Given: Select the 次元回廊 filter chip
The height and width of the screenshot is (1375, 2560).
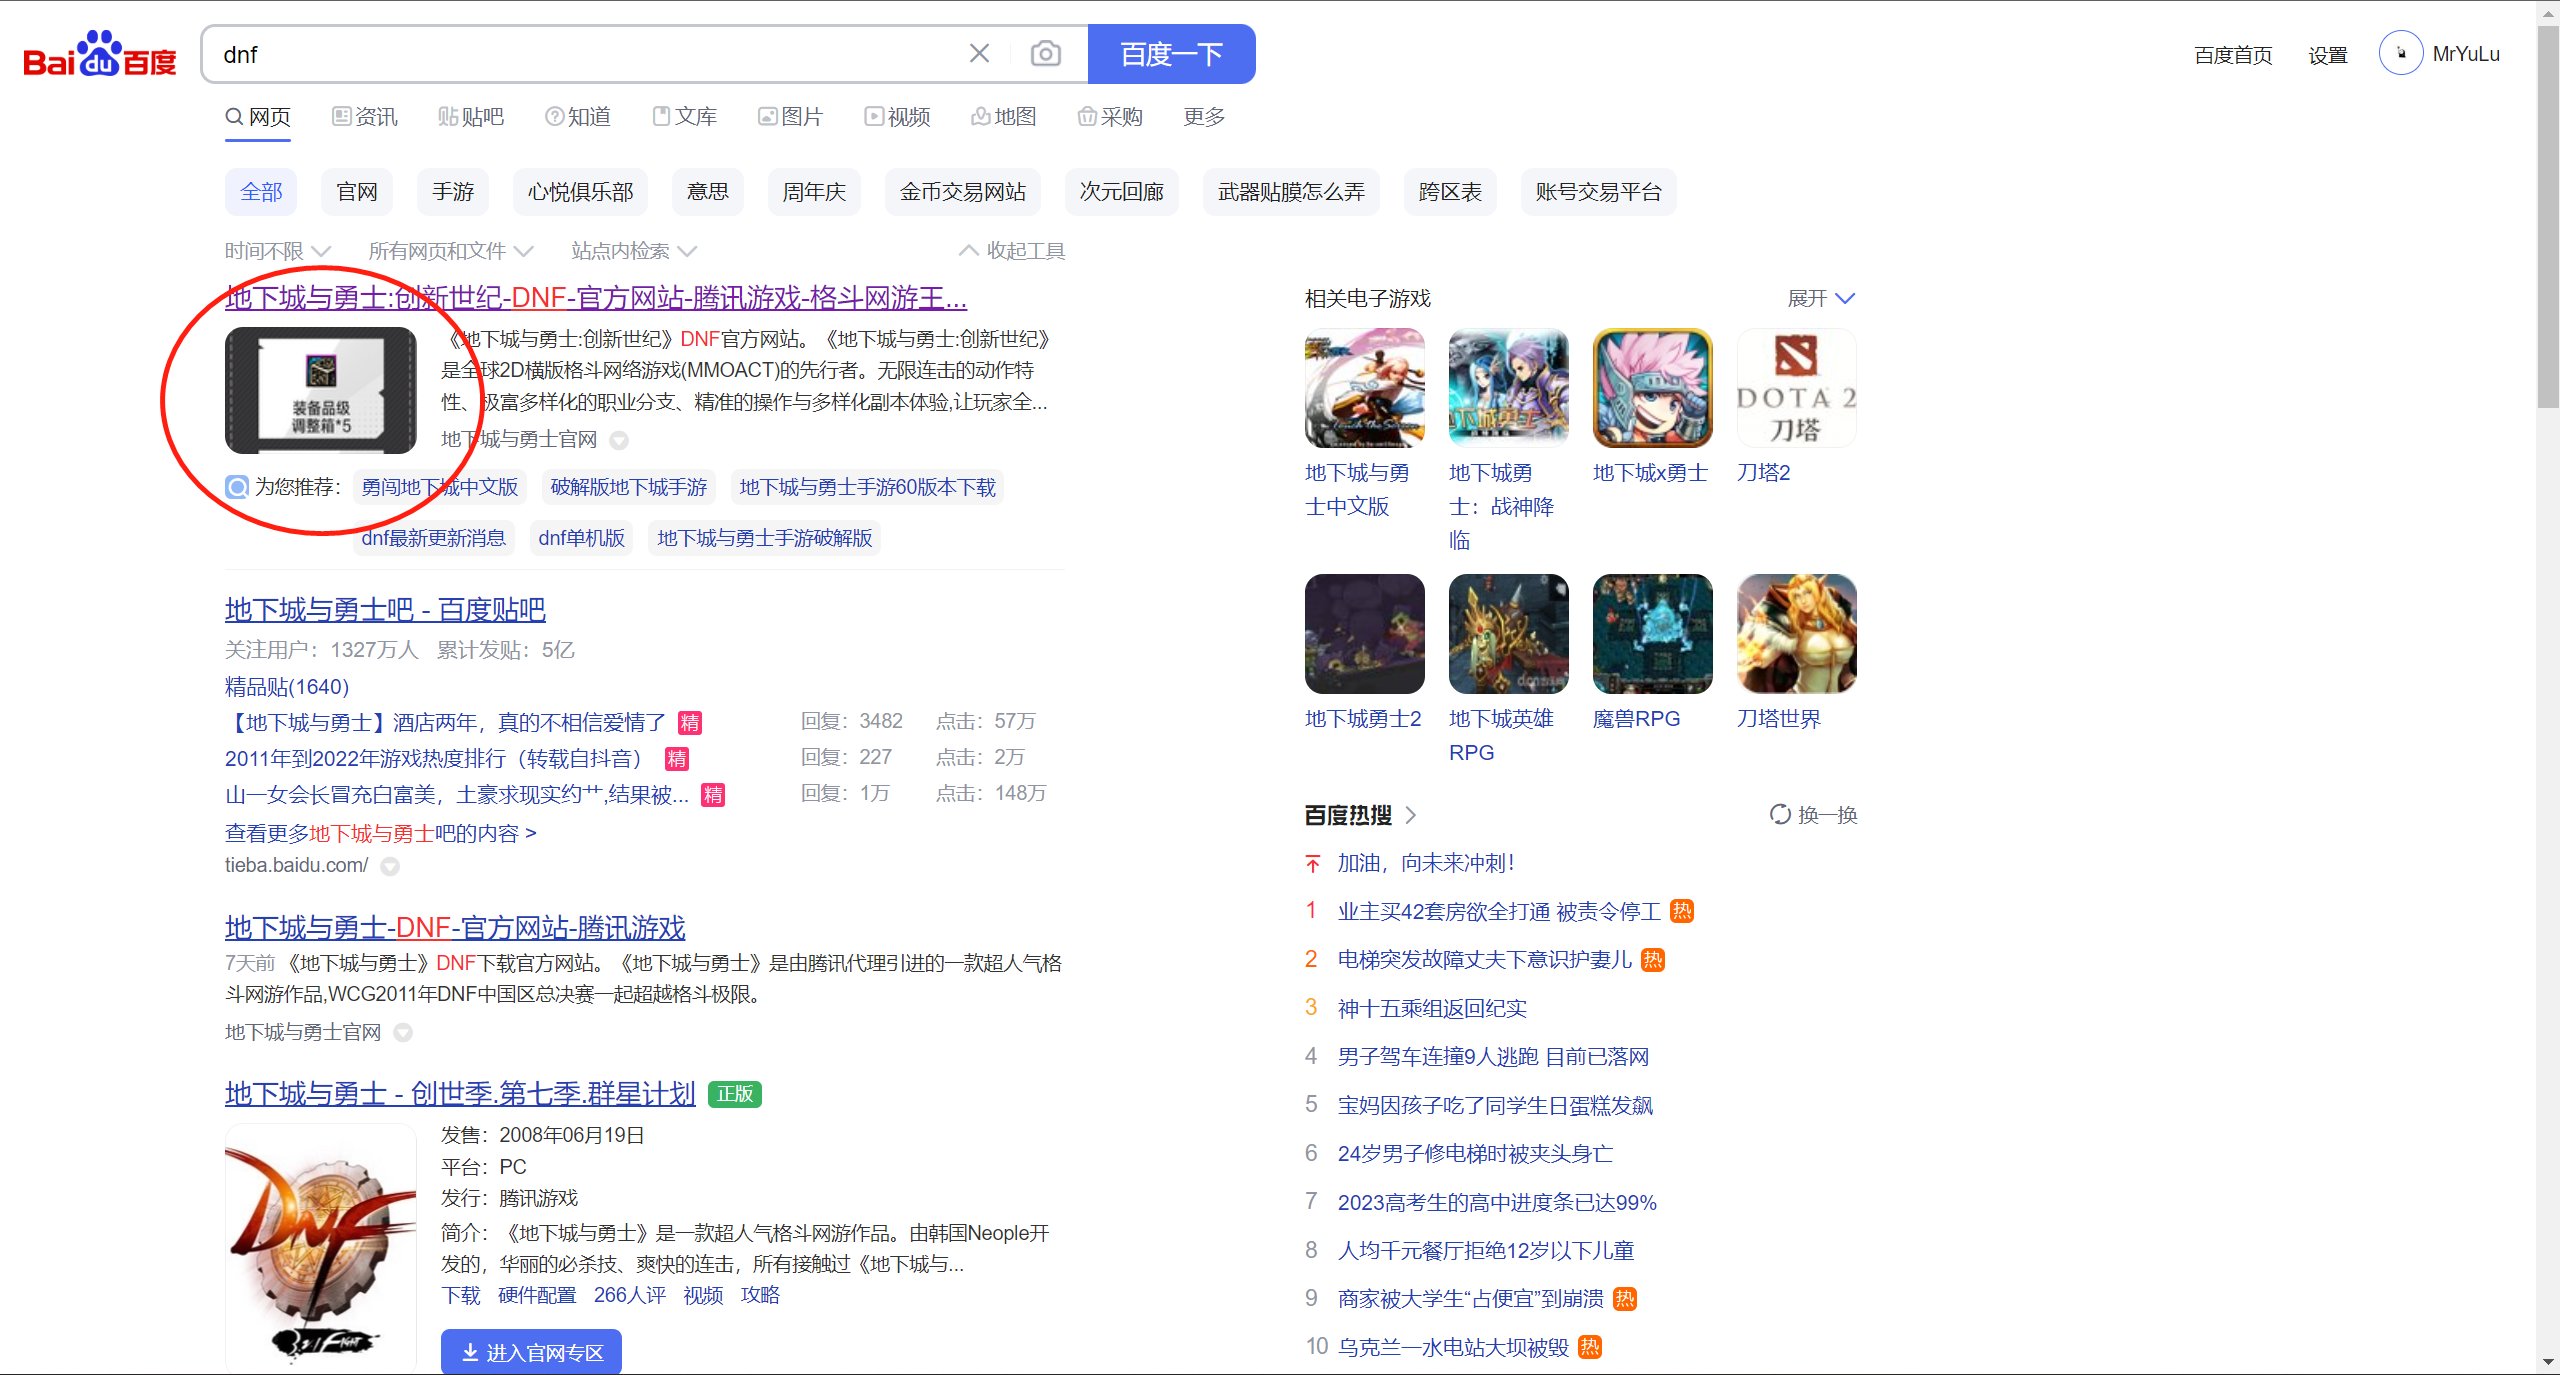Looking at the screenshot, I should point(1122,192).
